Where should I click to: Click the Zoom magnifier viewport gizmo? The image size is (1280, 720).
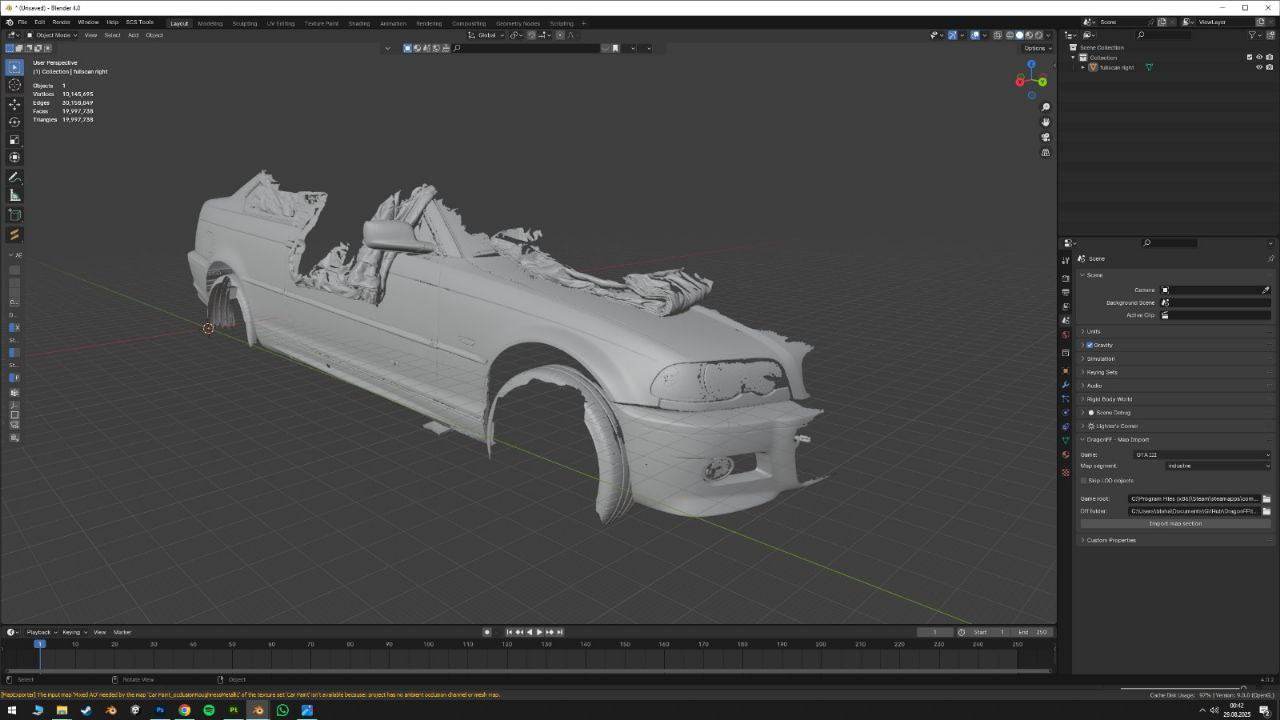tap(1046, 107)
